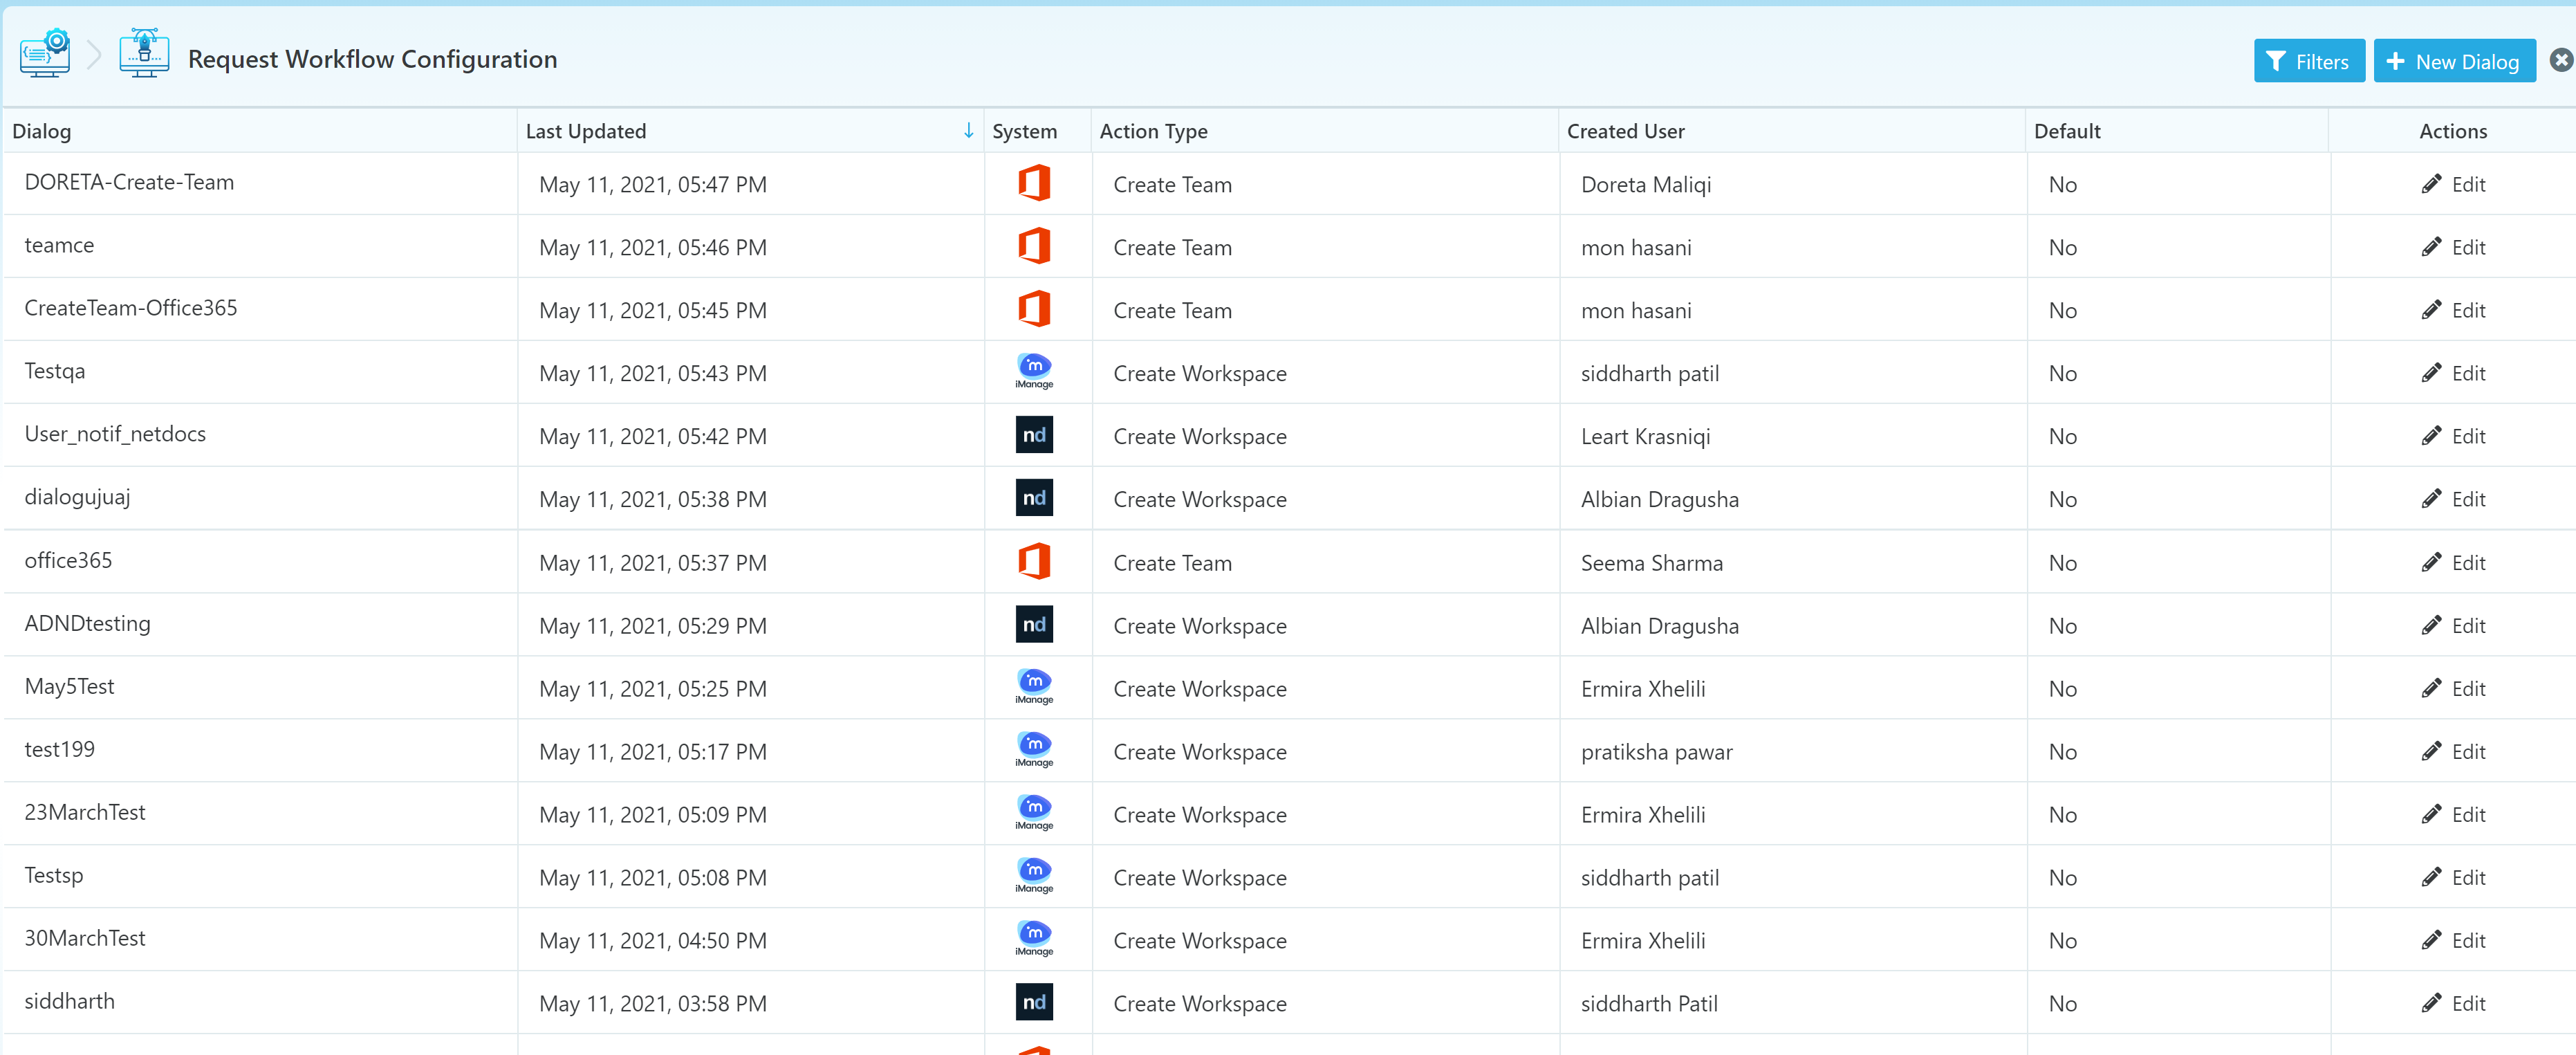The image size is (2576, 1055).
Task: Click iManage icon in May5Test row
Action: [1034, 687]
